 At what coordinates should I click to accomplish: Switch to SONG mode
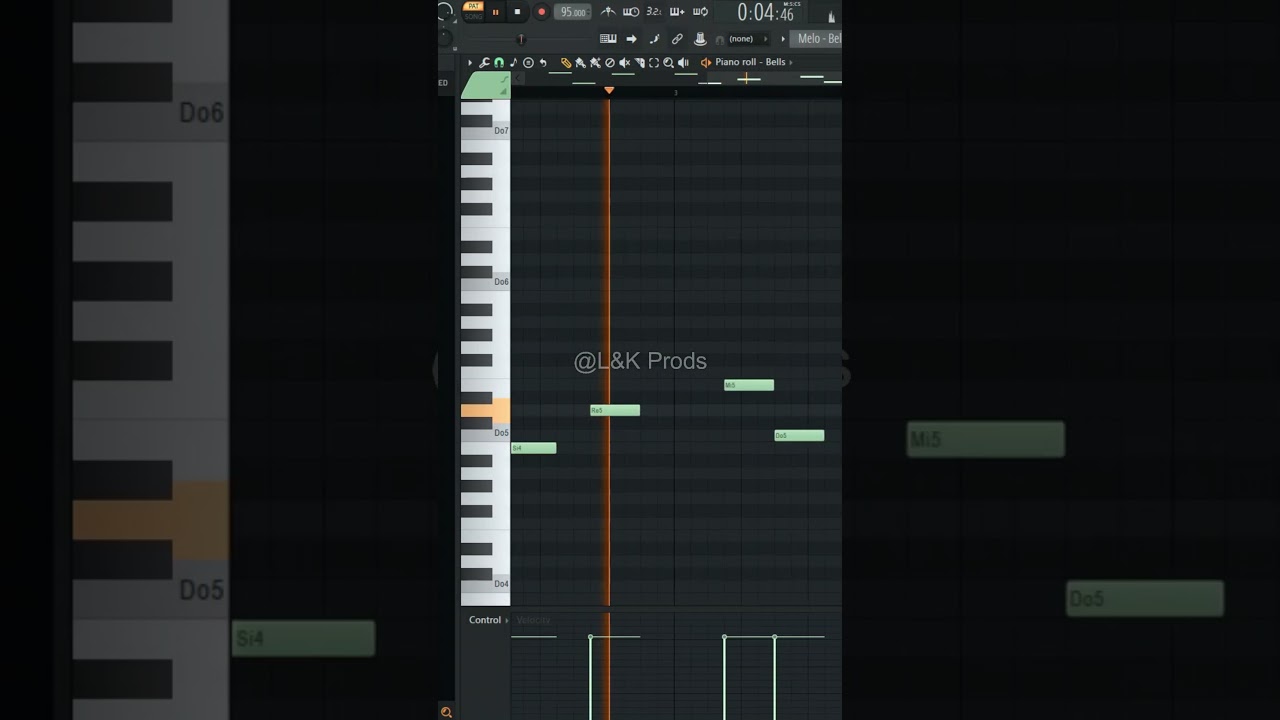click(x=473, y=16)
